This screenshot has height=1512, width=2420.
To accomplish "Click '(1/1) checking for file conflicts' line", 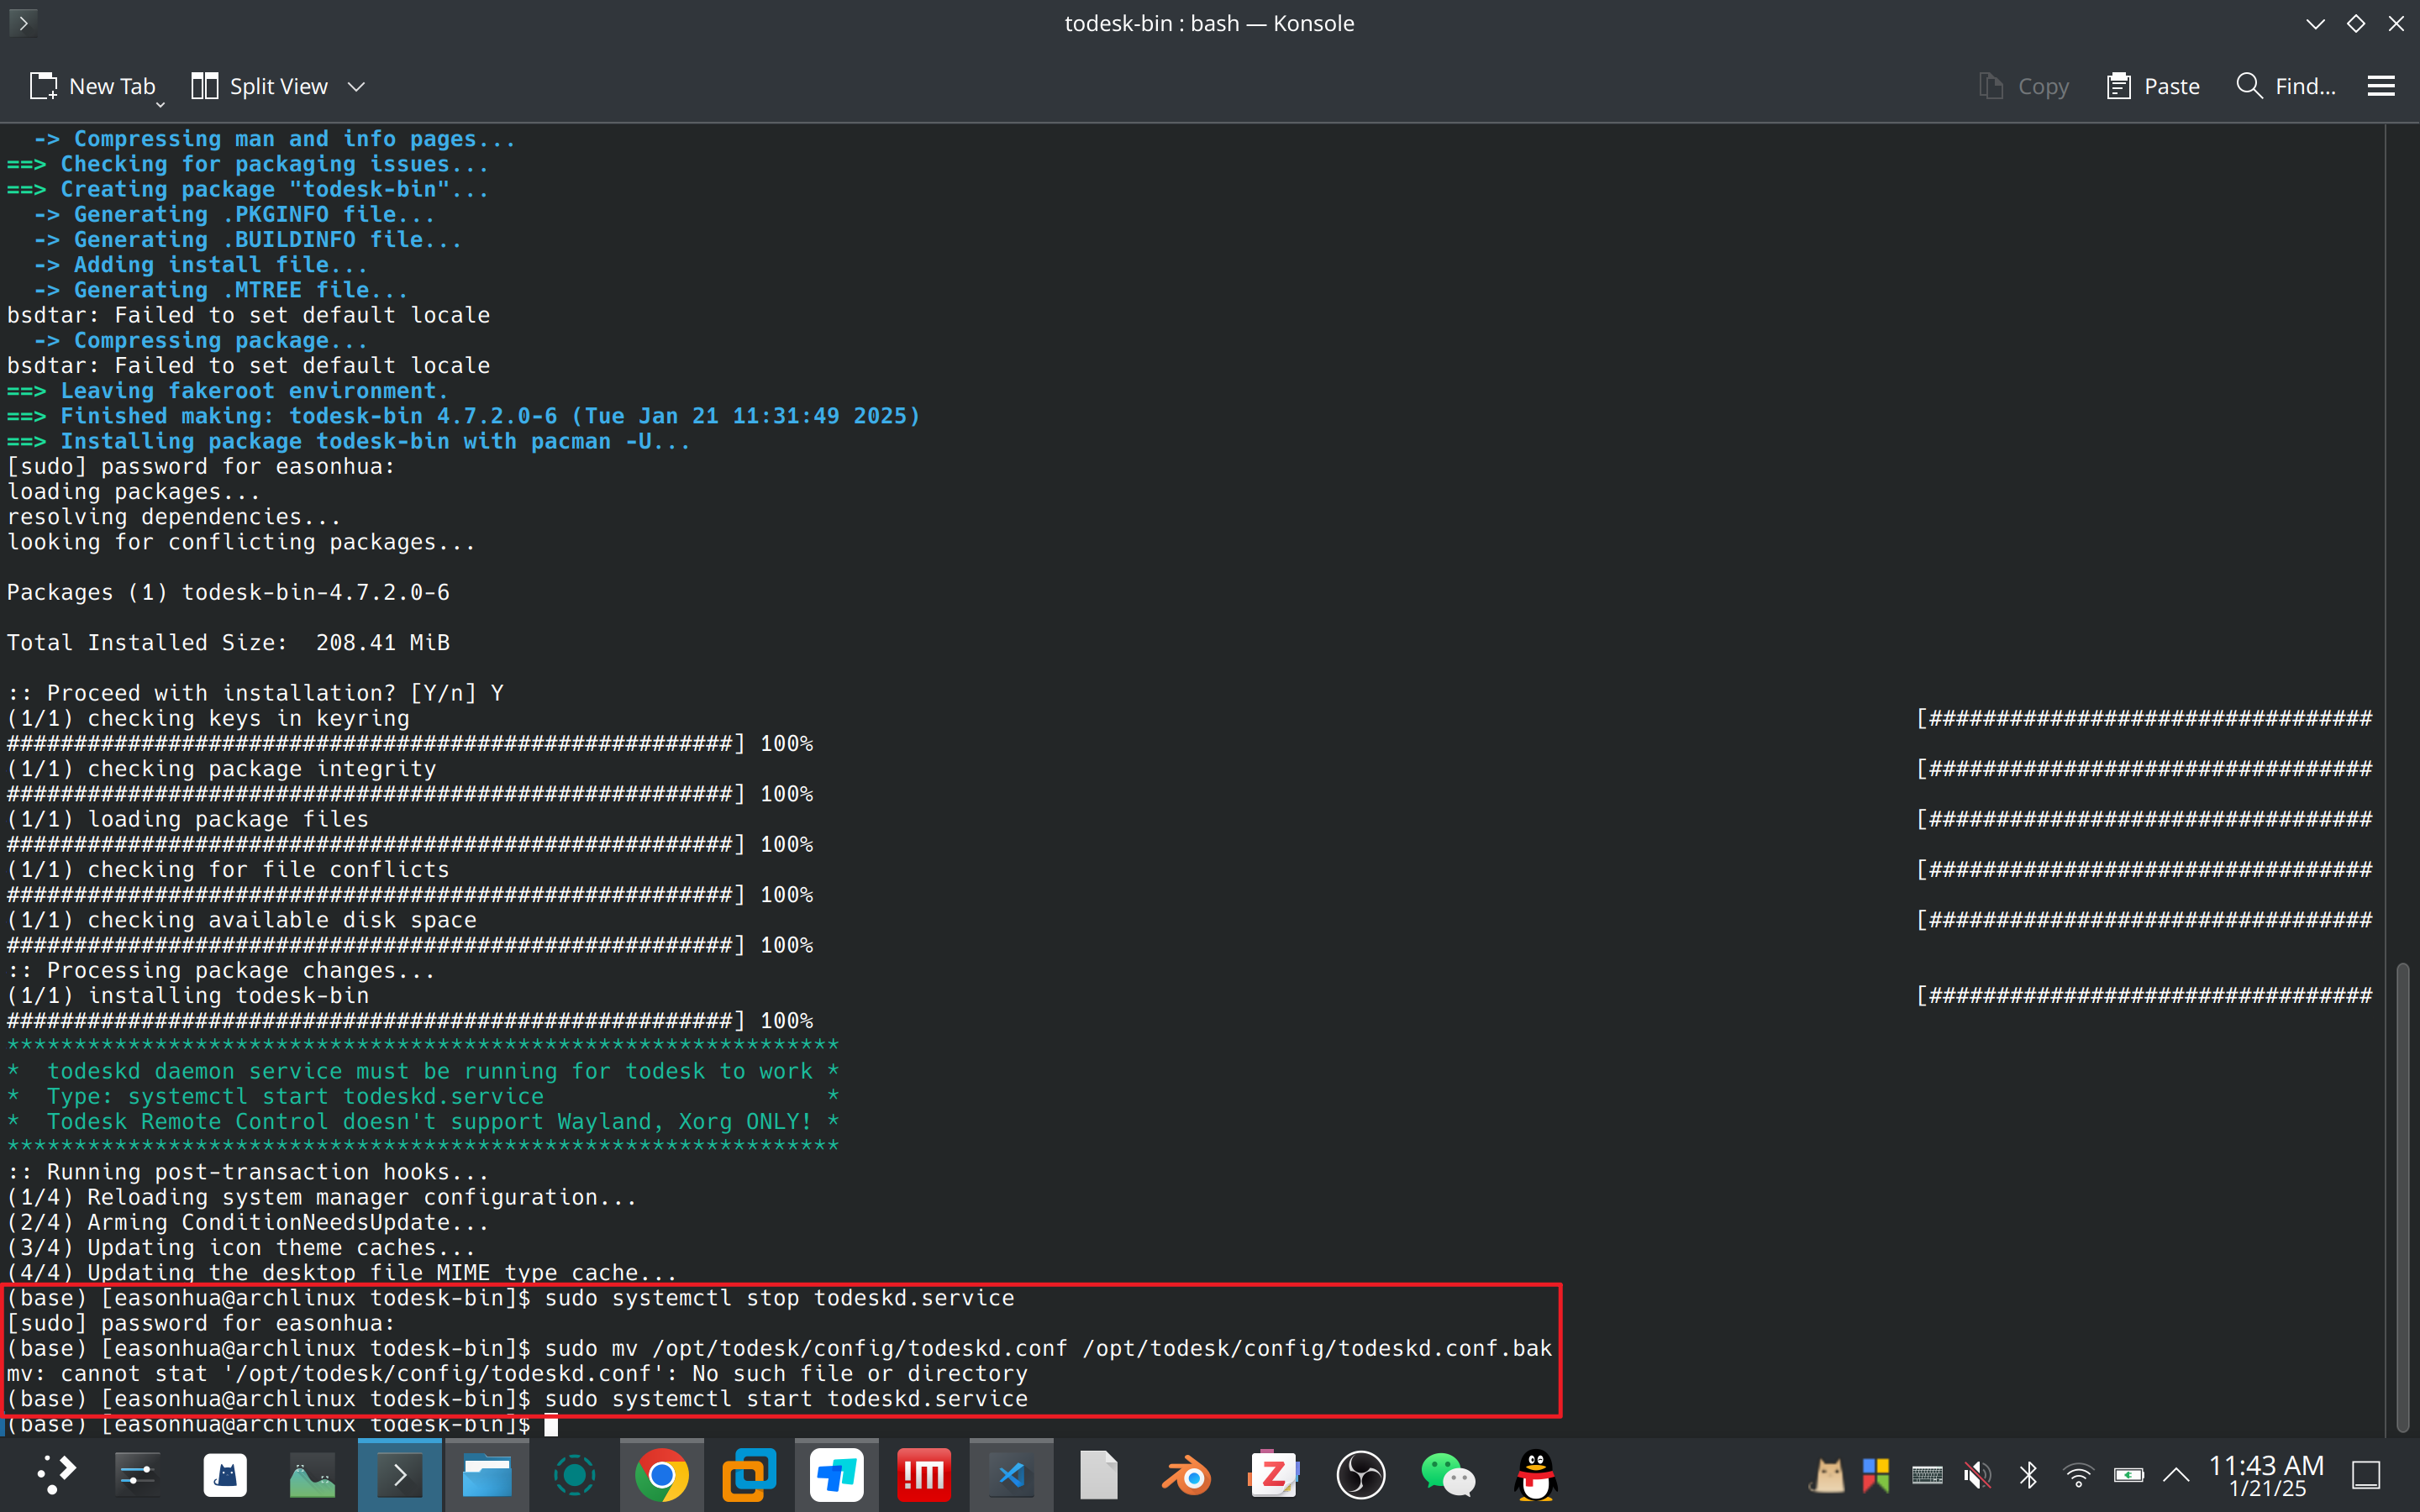I will point(228,870).
